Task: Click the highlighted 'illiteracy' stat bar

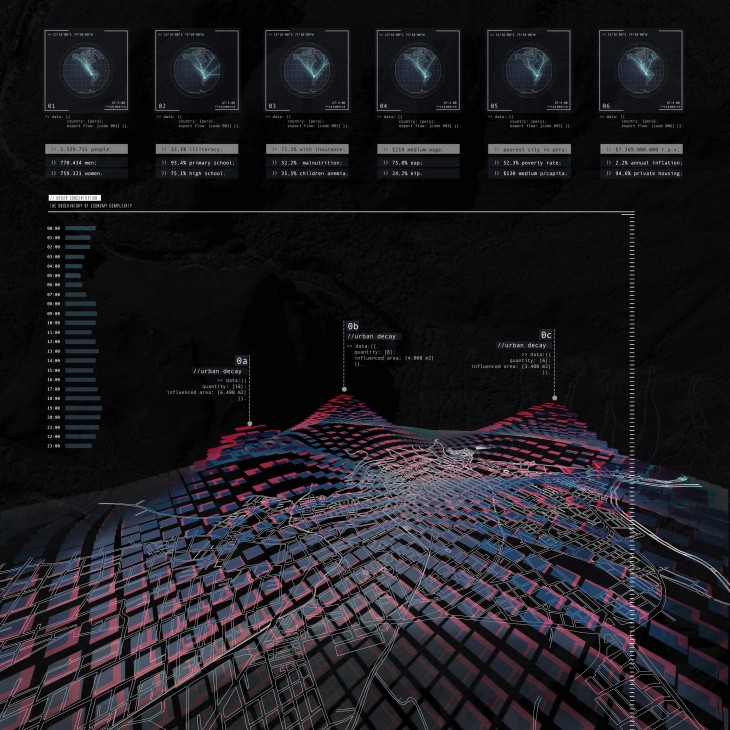Action: point(197,149)
